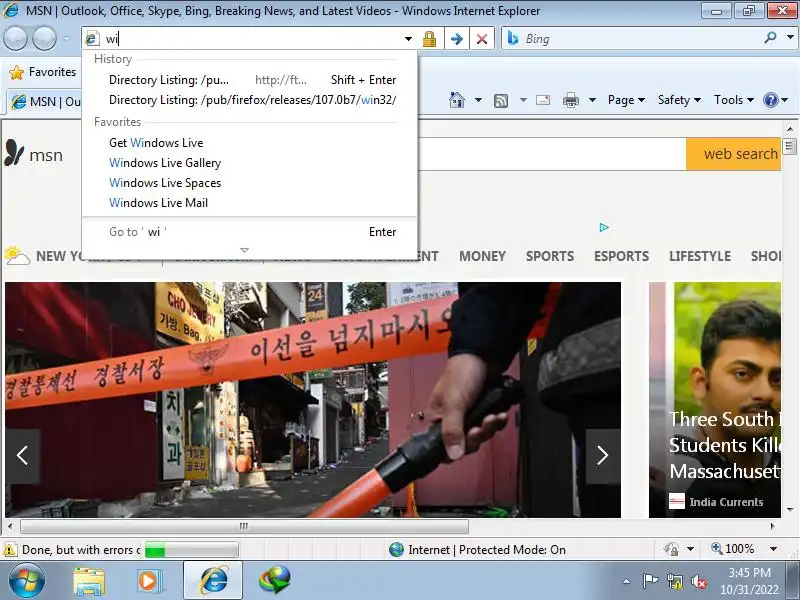Expand the zoom level dropdown arrow
This screenshot has height=600, width=800.
773,549
